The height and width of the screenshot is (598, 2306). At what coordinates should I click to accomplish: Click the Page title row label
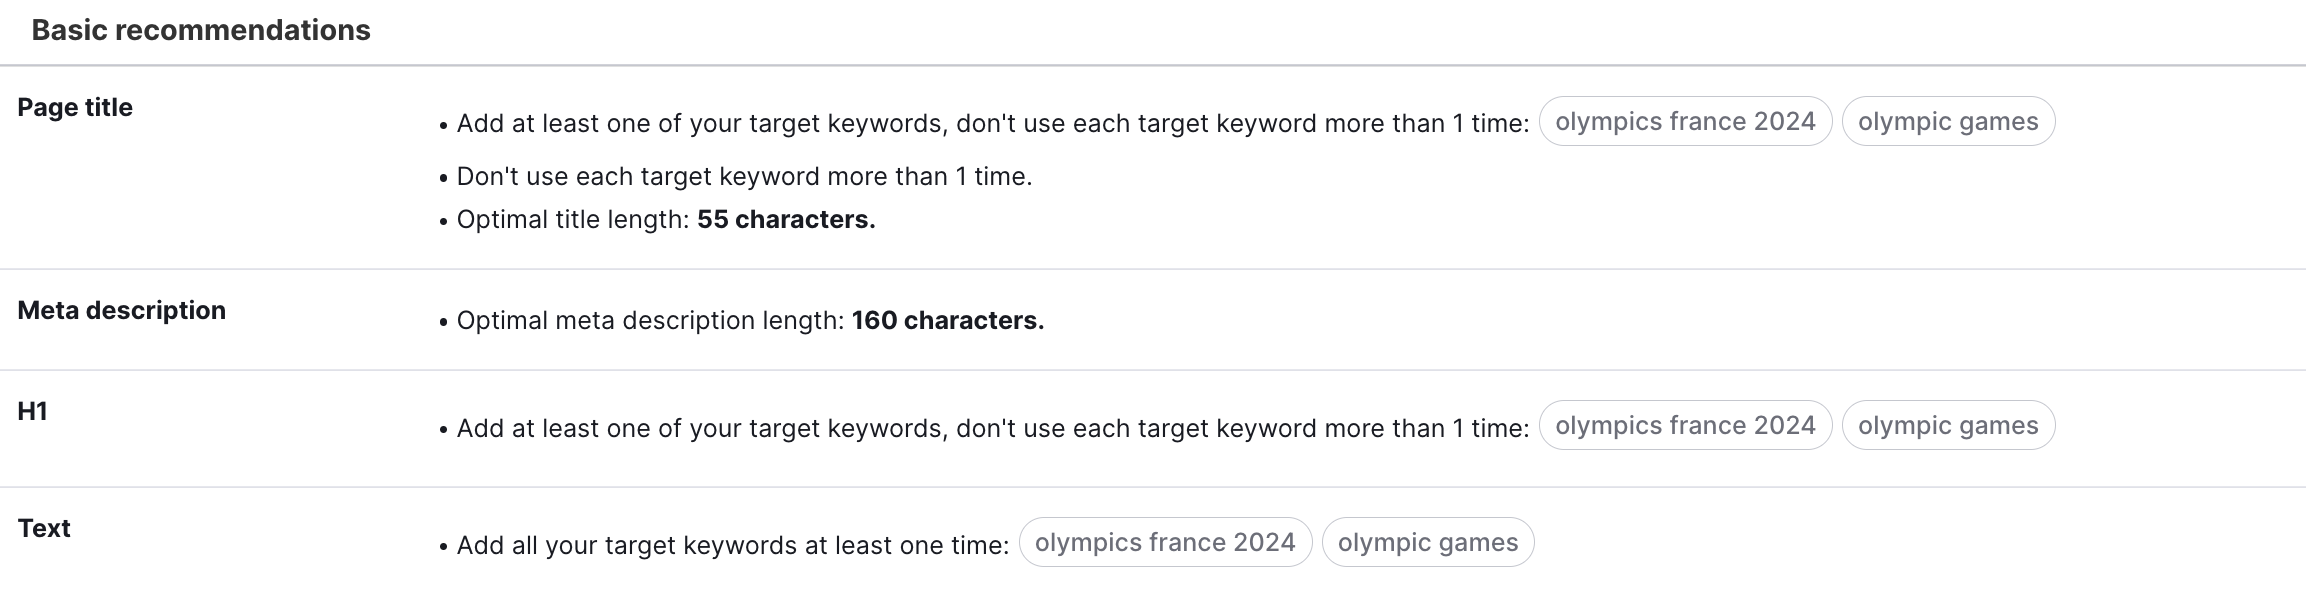click(73, 107)
